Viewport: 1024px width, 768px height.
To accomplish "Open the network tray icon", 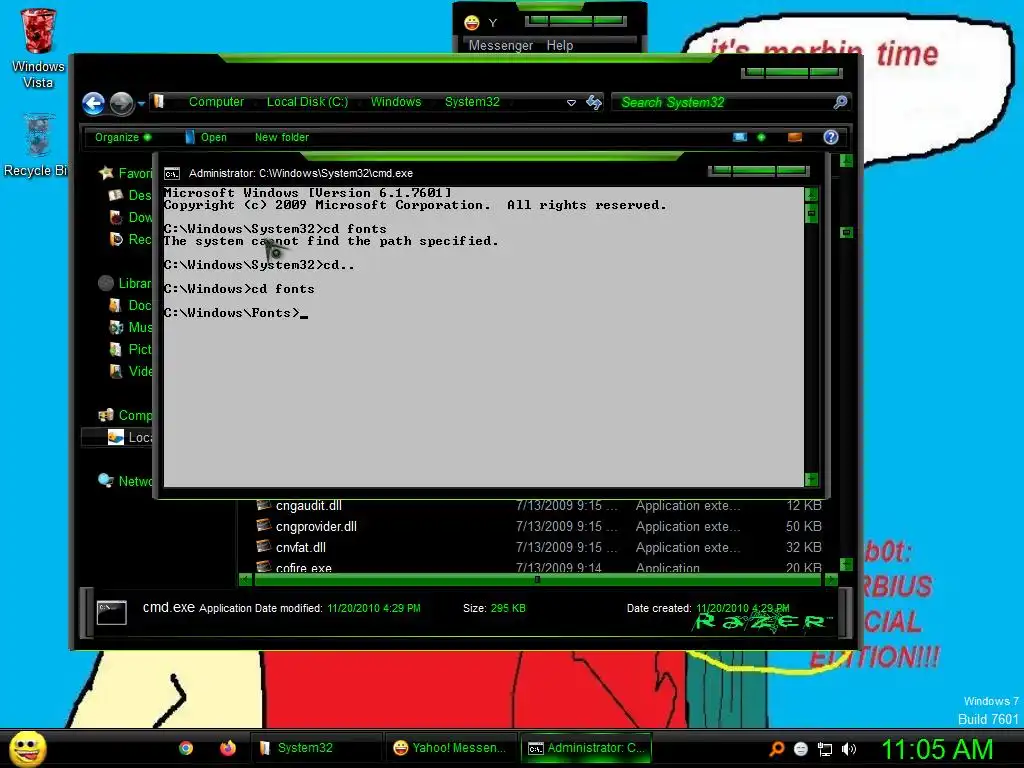I will point(825,749).
